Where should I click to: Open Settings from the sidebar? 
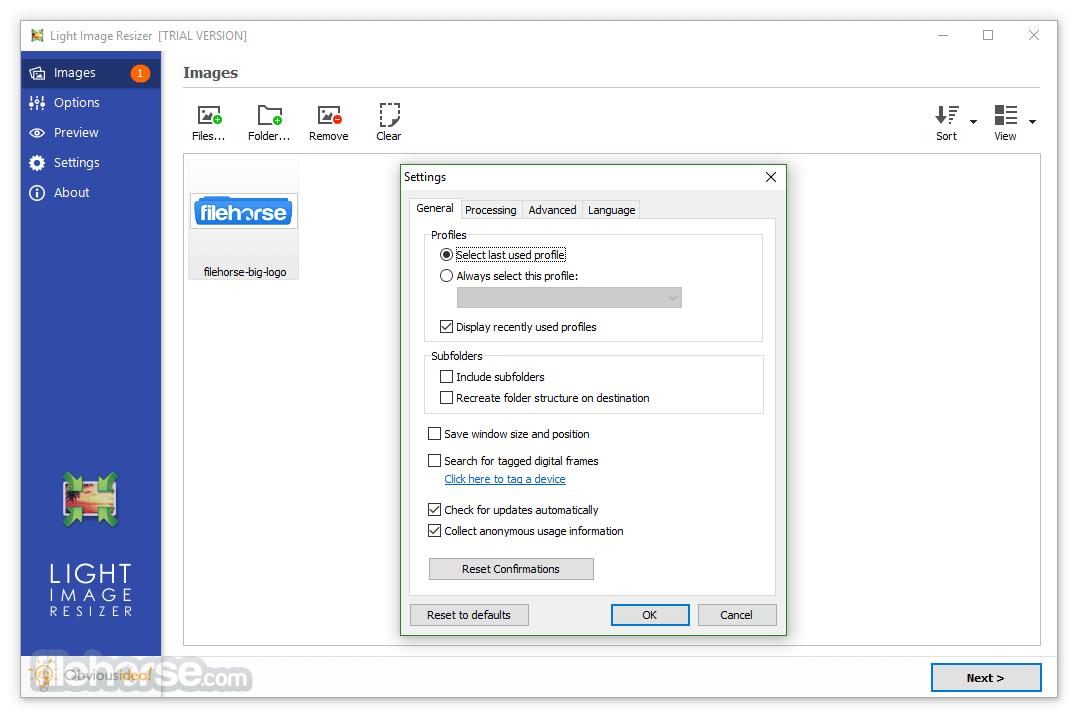90,163
